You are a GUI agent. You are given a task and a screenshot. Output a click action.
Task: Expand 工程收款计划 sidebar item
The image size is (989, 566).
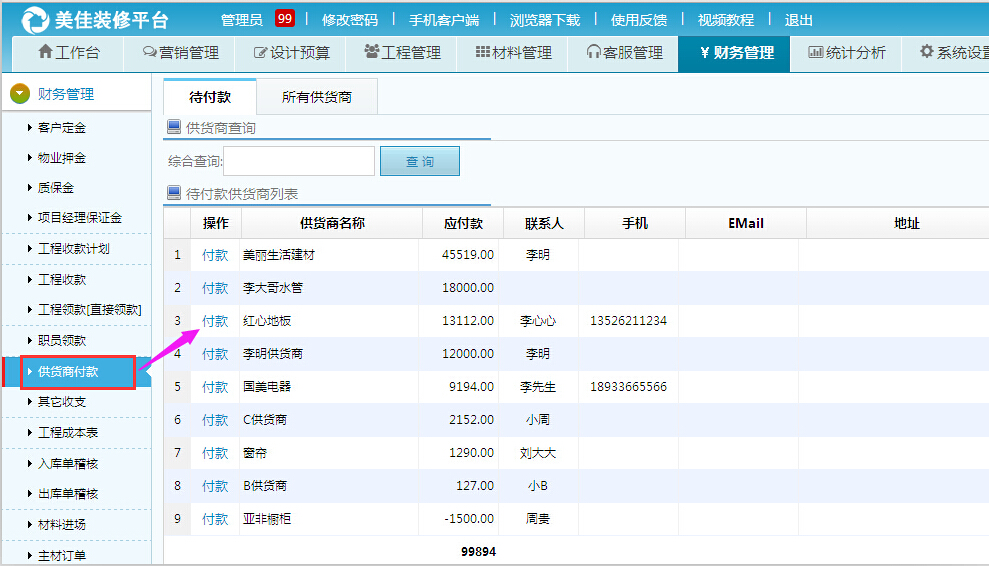[73, 249]
